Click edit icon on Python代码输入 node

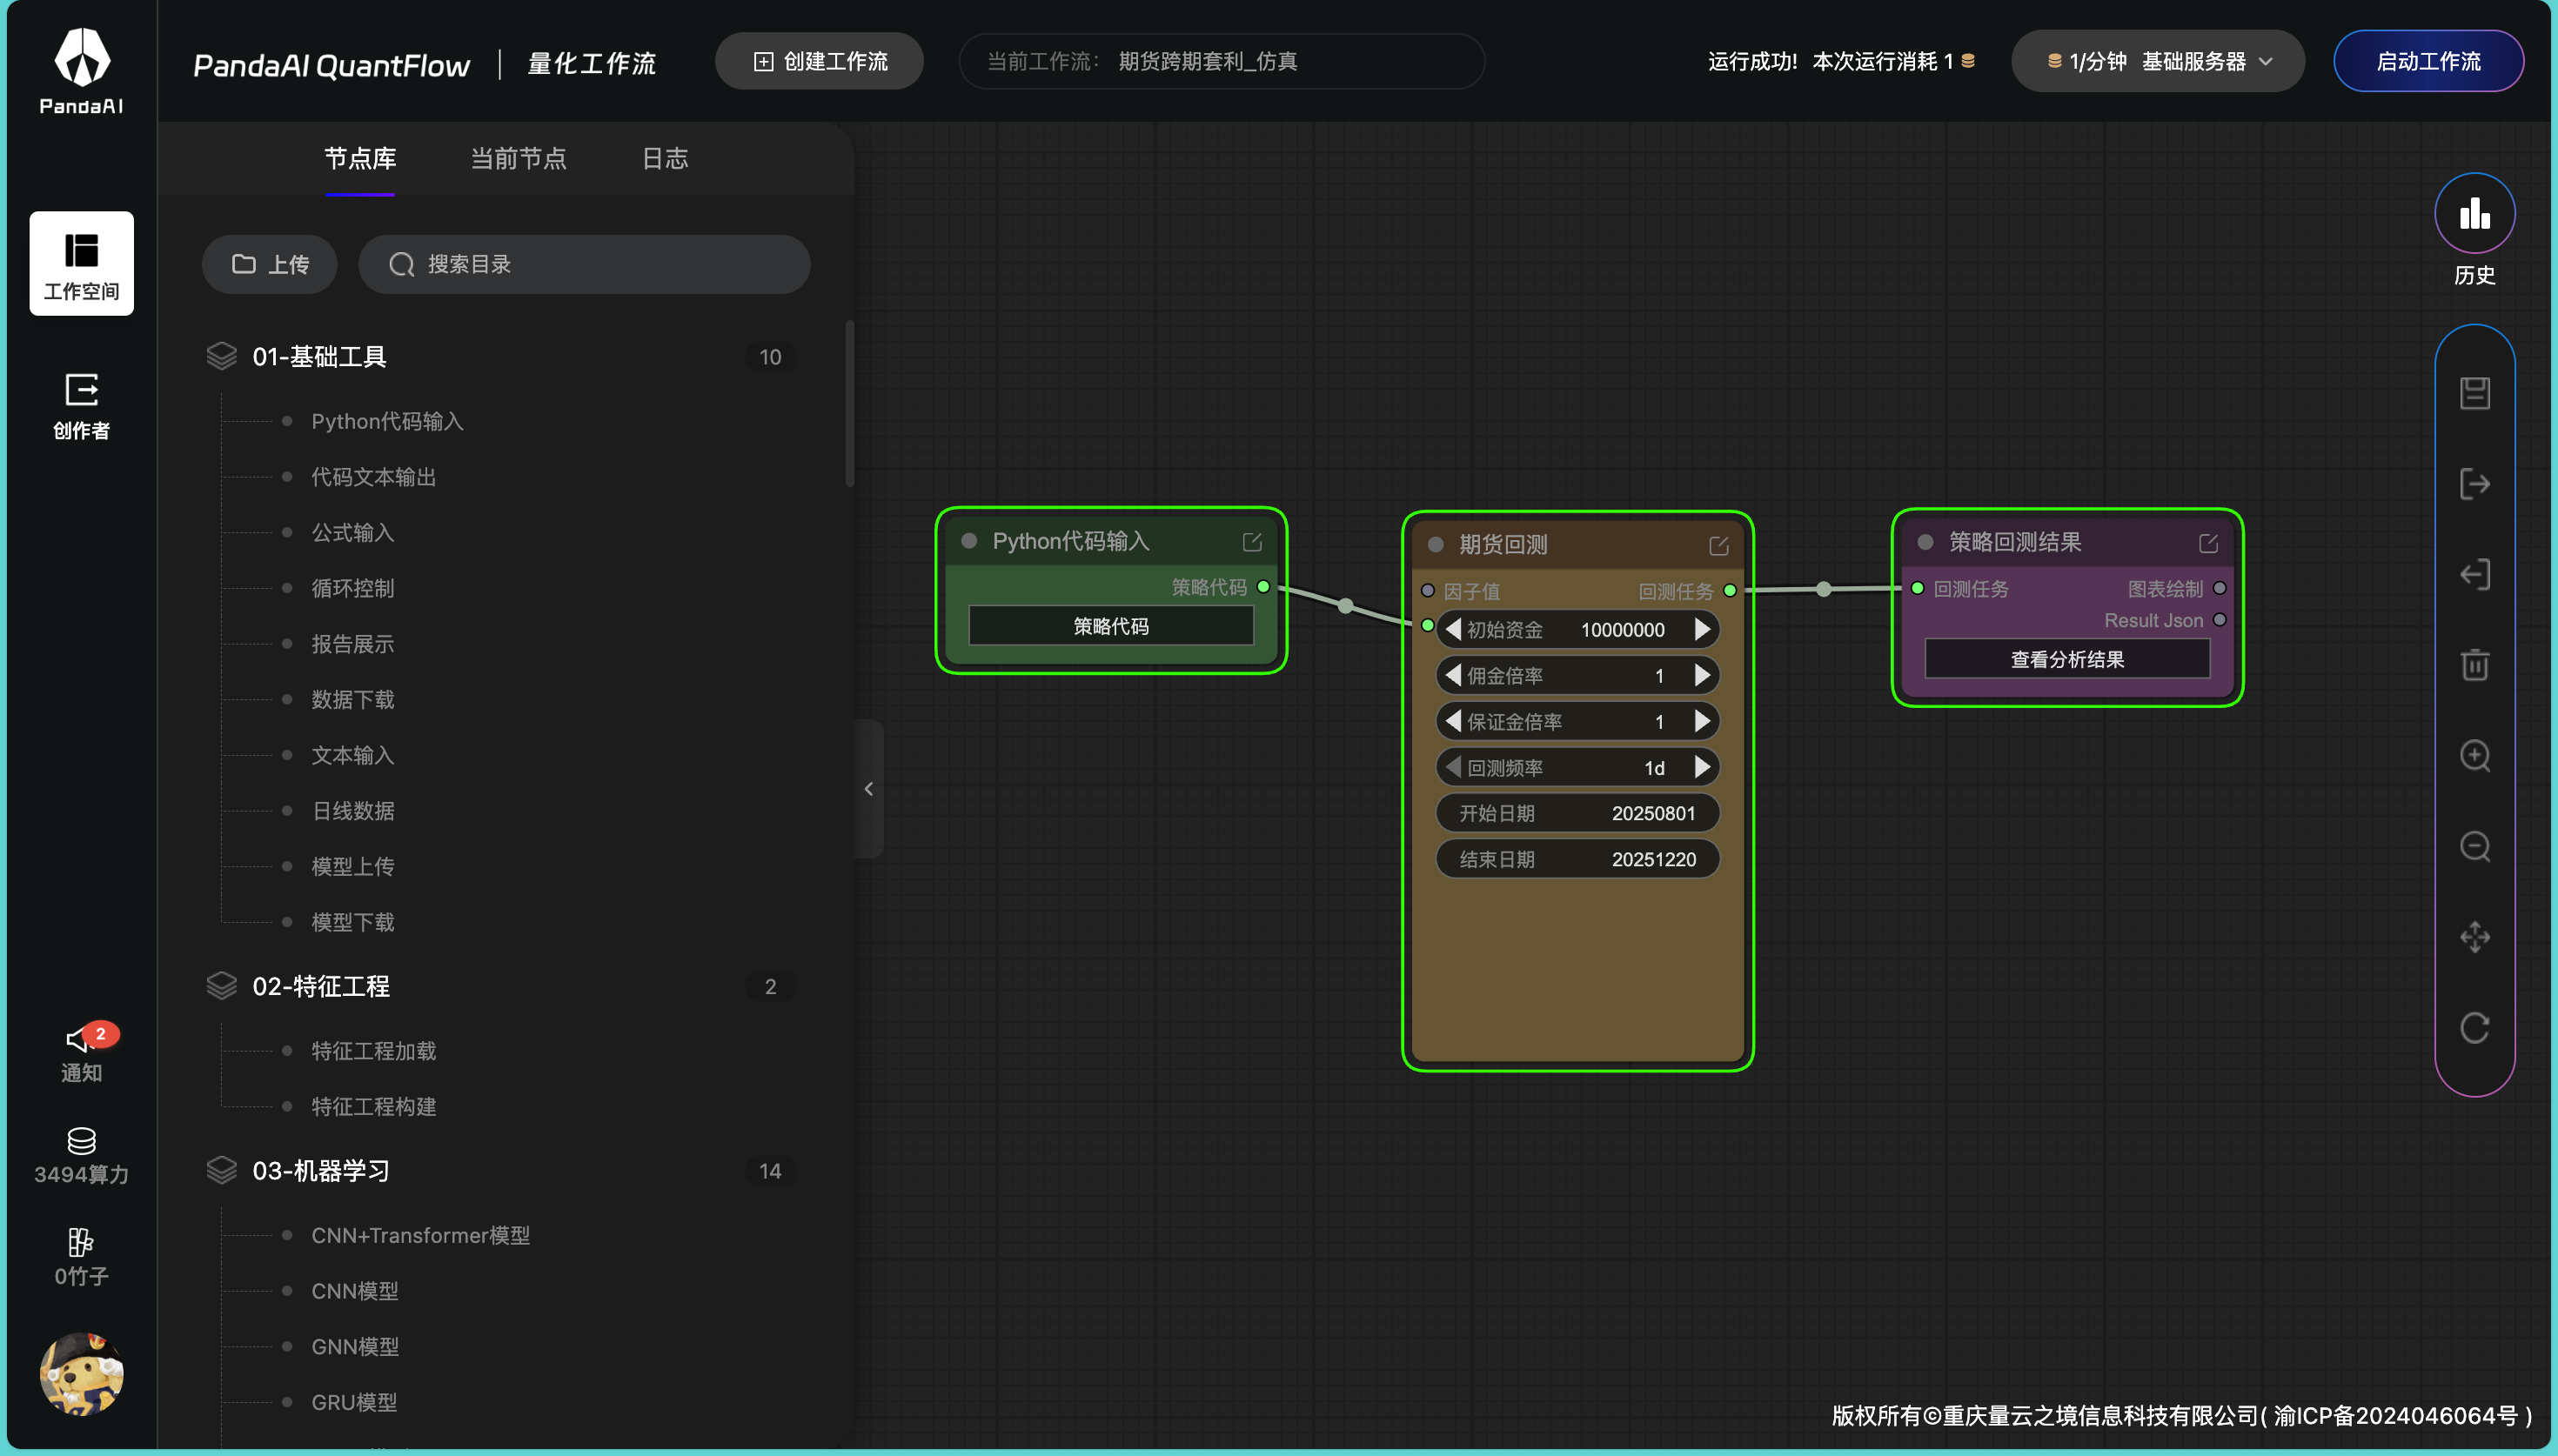1251,542
